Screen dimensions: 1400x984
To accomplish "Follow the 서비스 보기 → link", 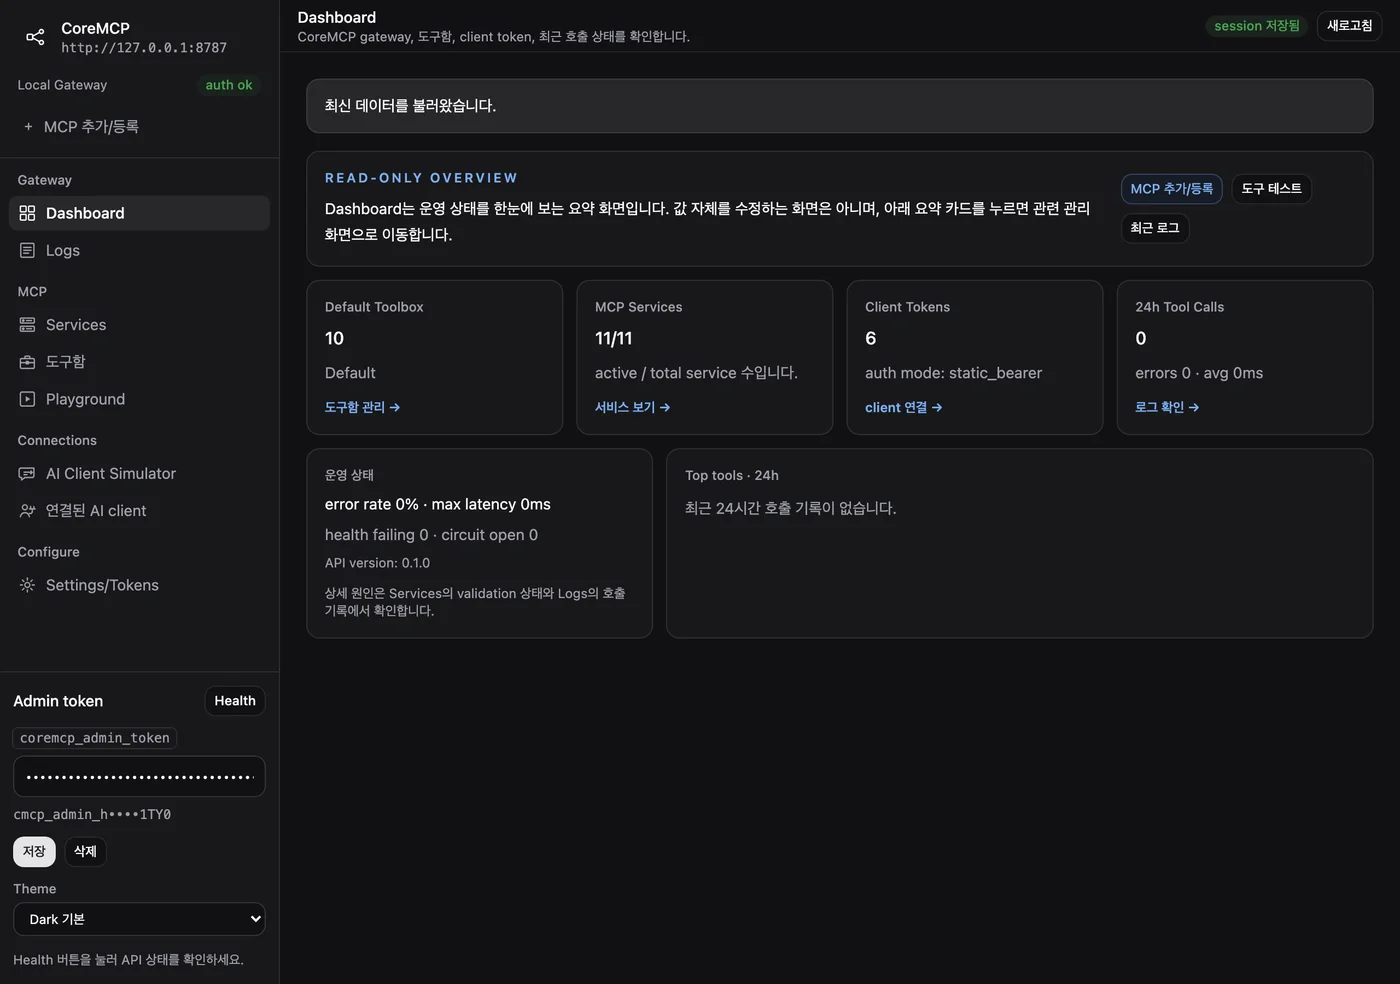I will (x=632, y=407).
